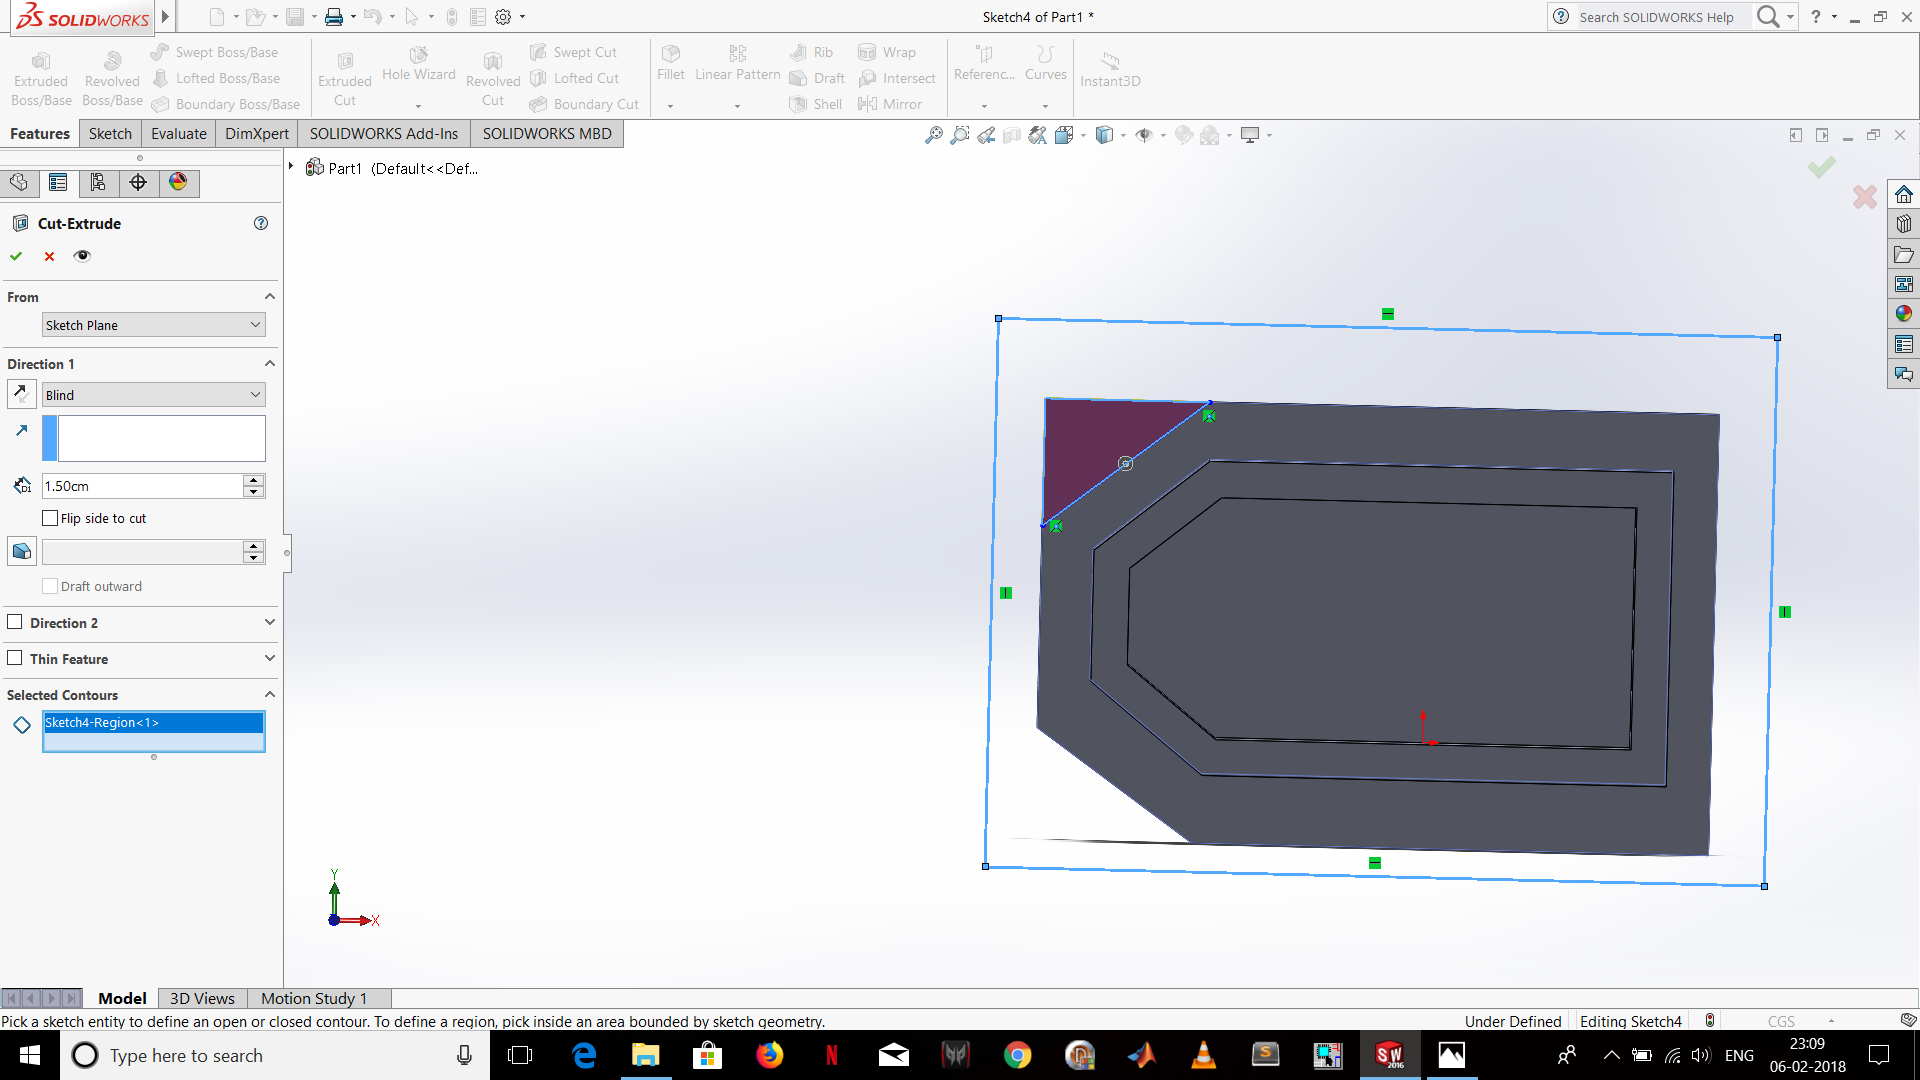Image resolution: width=1920 pixels, height=1080 pixels.
Task: Open SOLIDWORKS Resources home icon
Action: click(x=1904, y=194)
